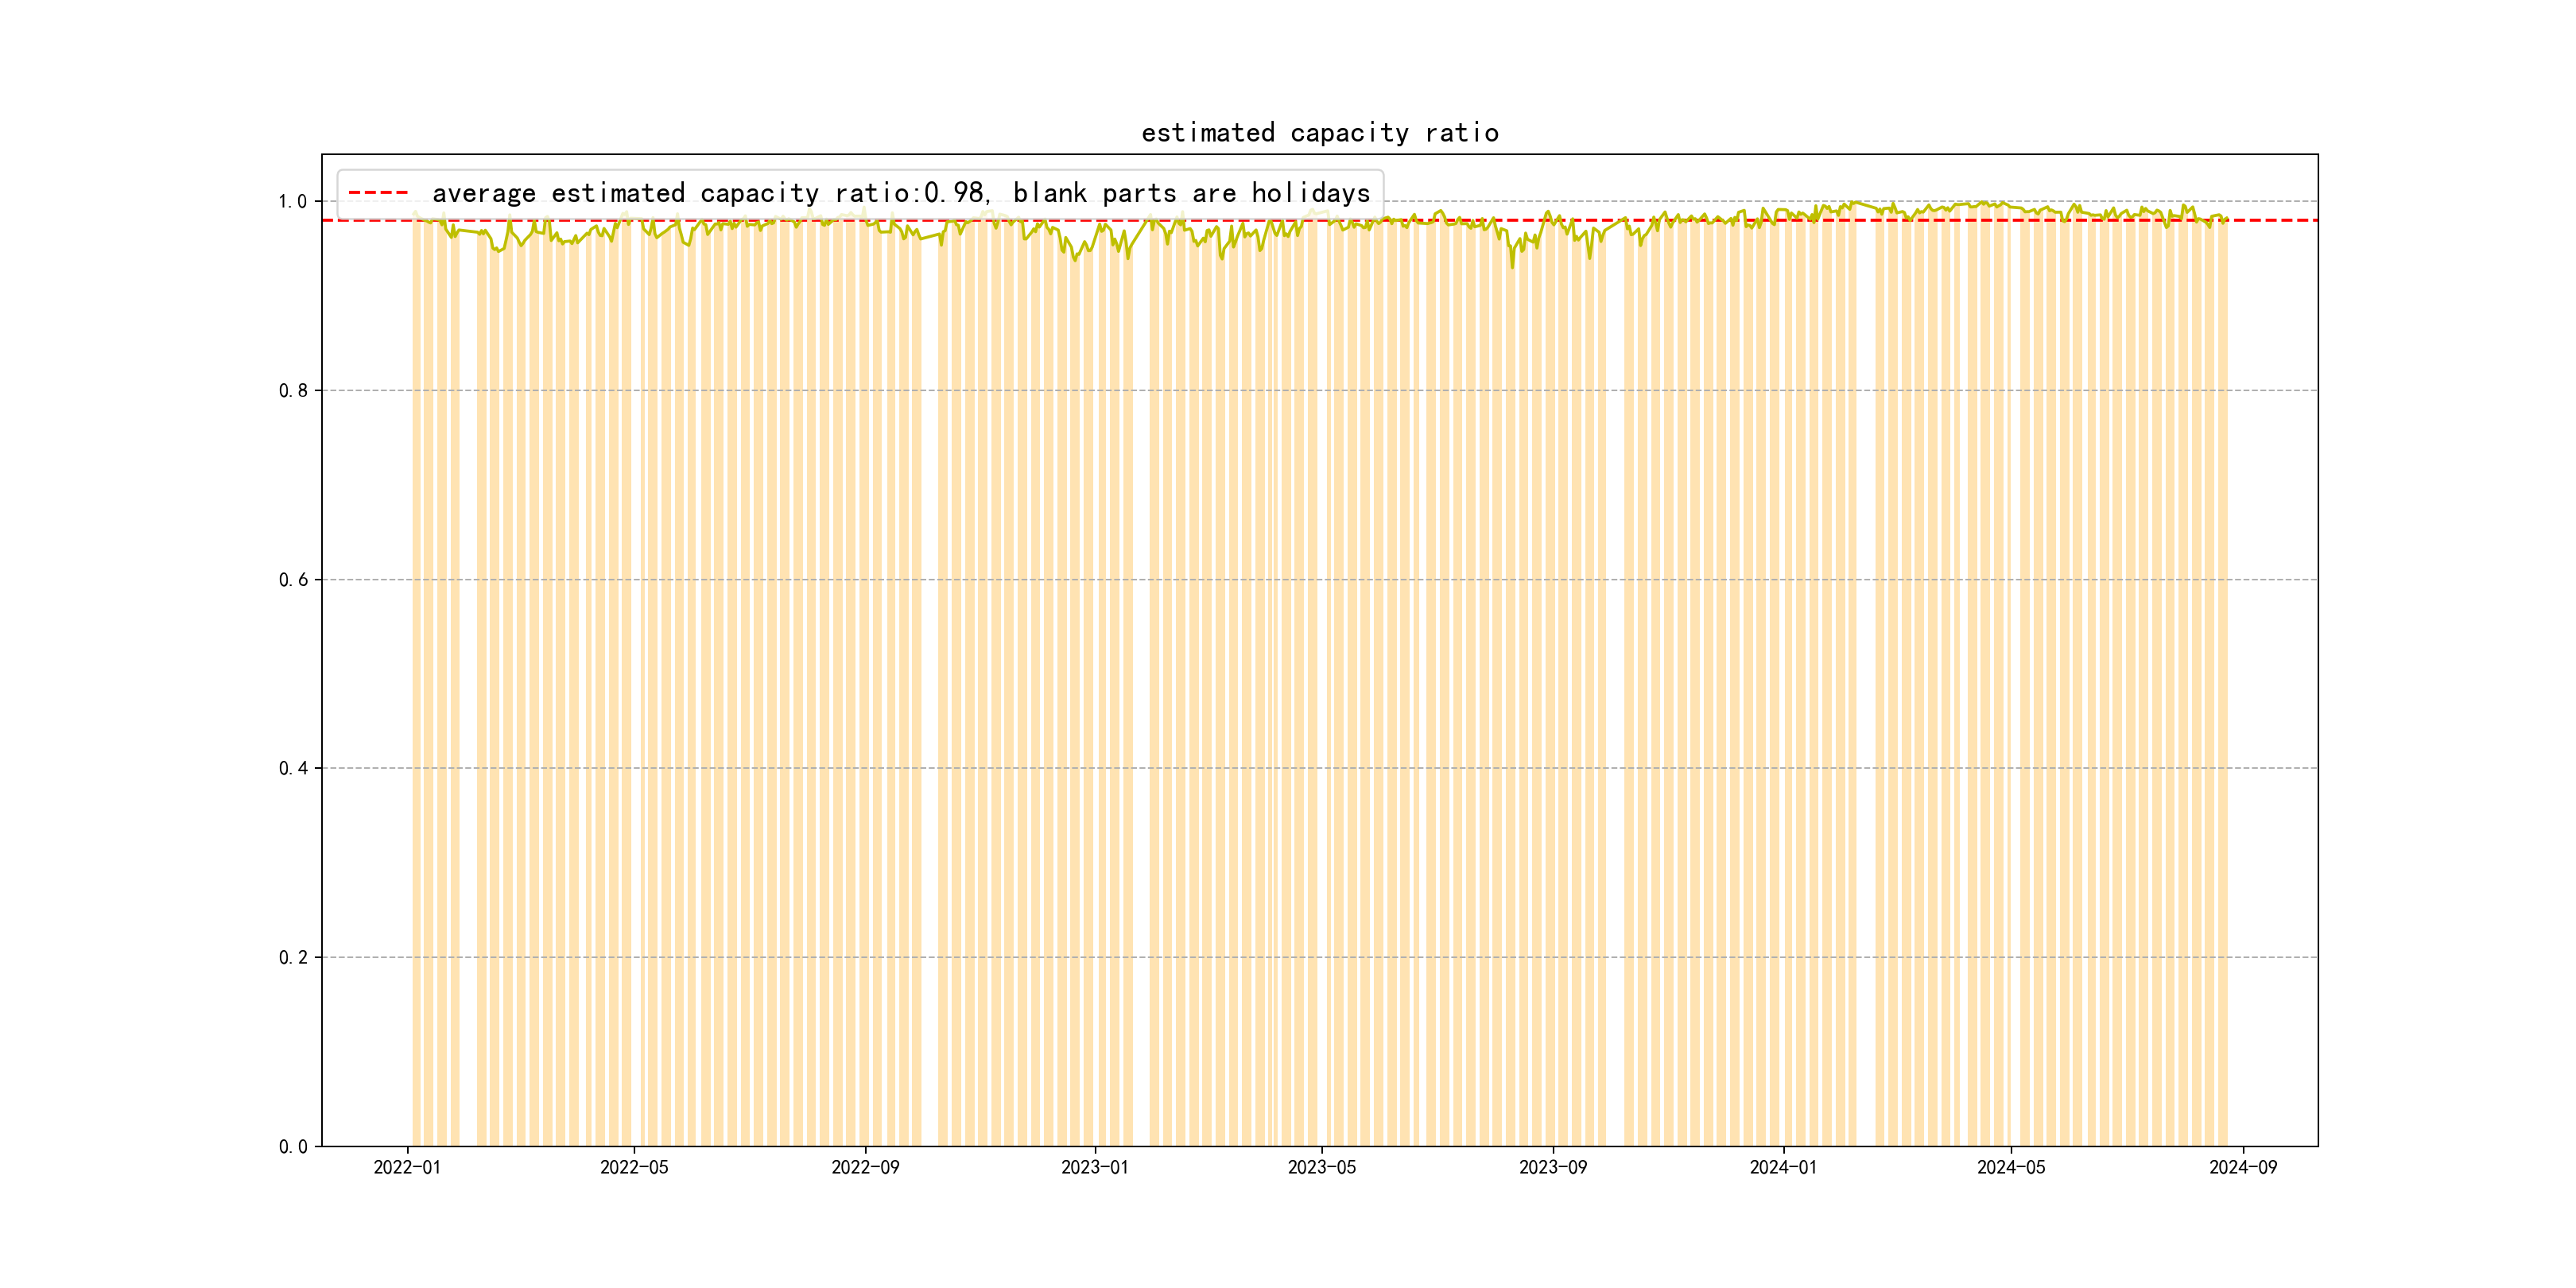The width and height of the screenshot is (2576, 1288).
Task: Click the 2023-05 x-axis label
Action: coord(1321,1167)
